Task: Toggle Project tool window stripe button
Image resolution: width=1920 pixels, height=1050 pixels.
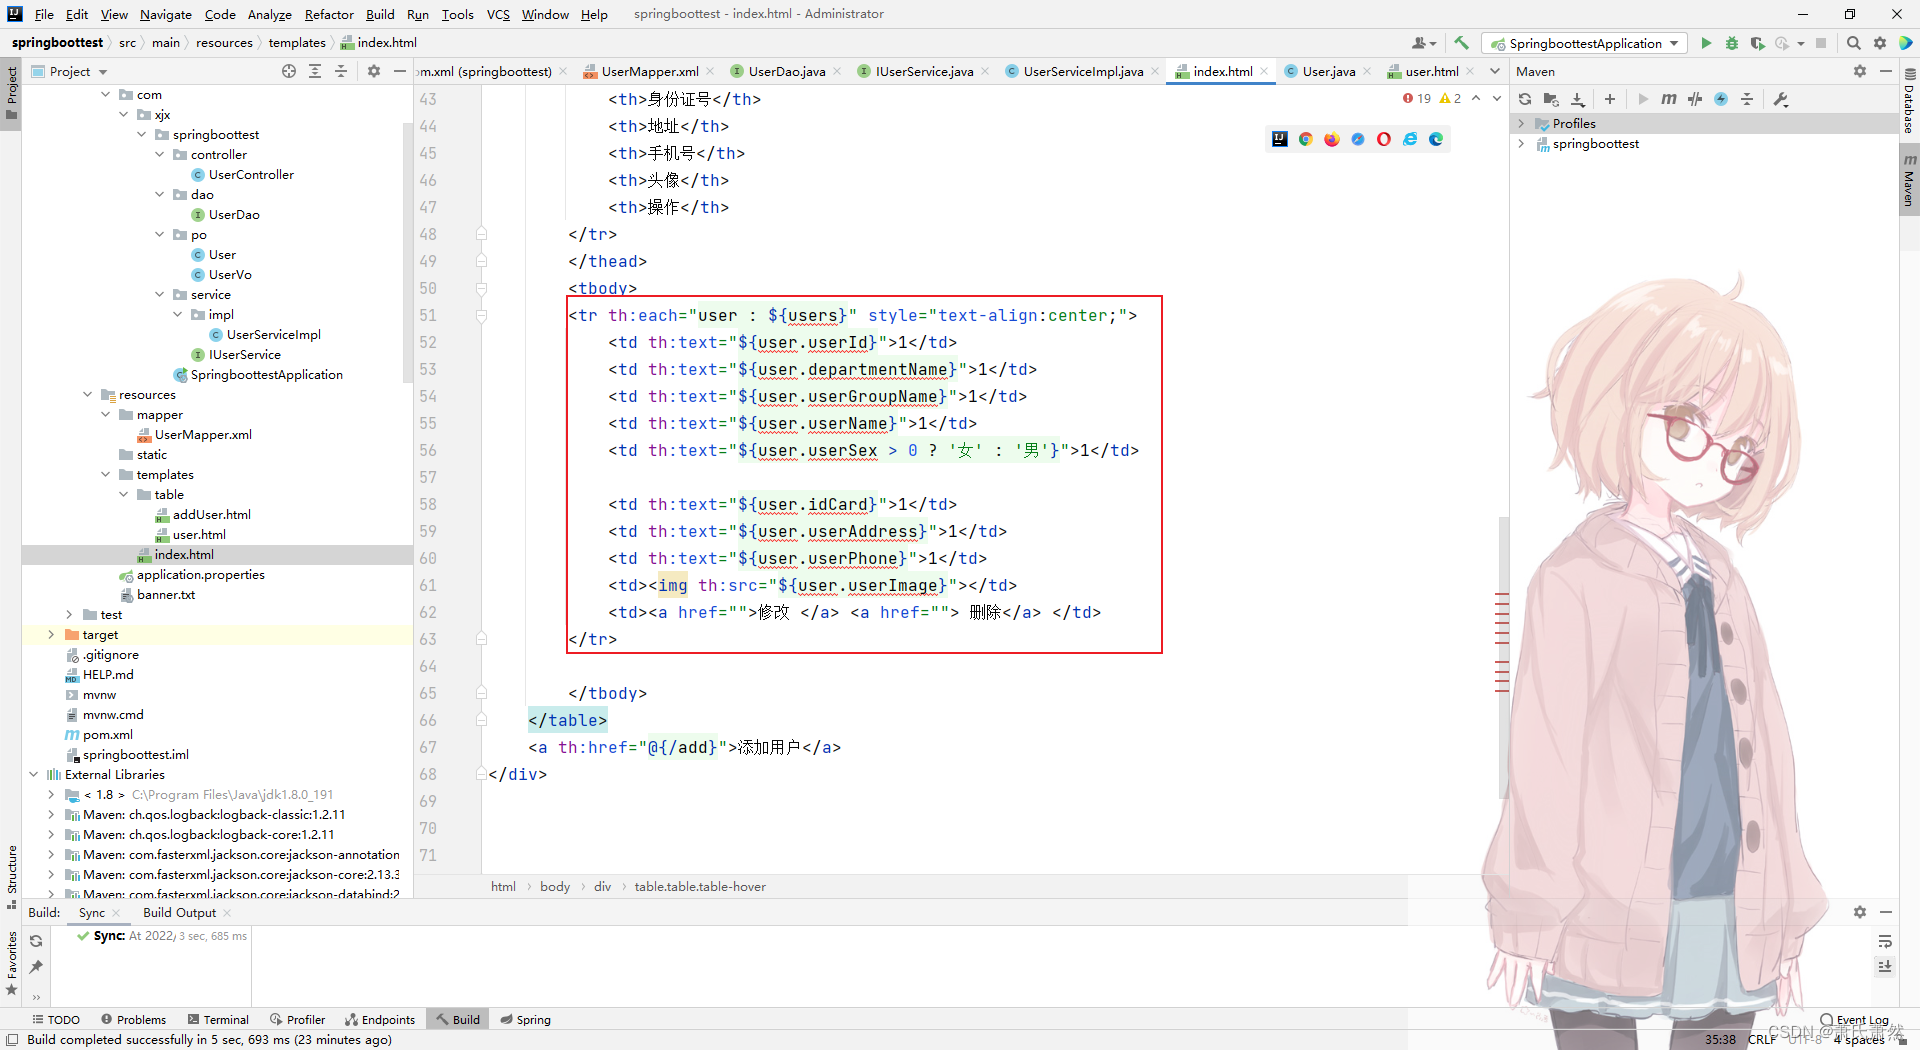Action: (x=11, y=92)
